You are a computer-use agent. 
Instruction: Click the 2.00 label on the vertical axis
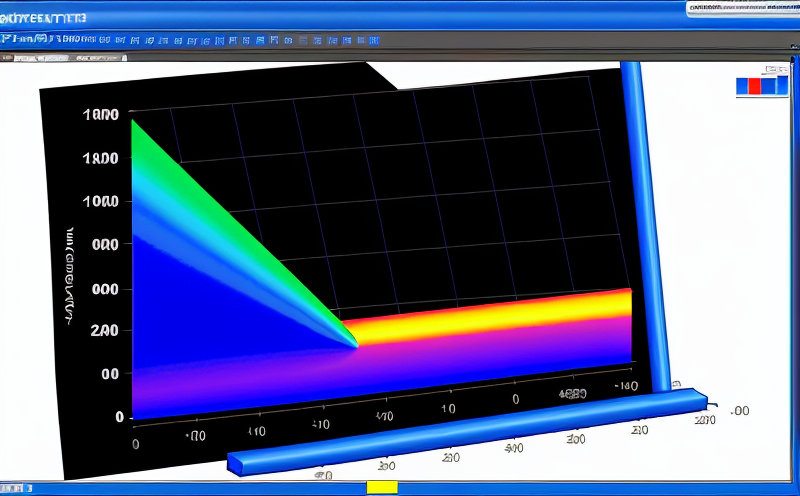point(105,331)
